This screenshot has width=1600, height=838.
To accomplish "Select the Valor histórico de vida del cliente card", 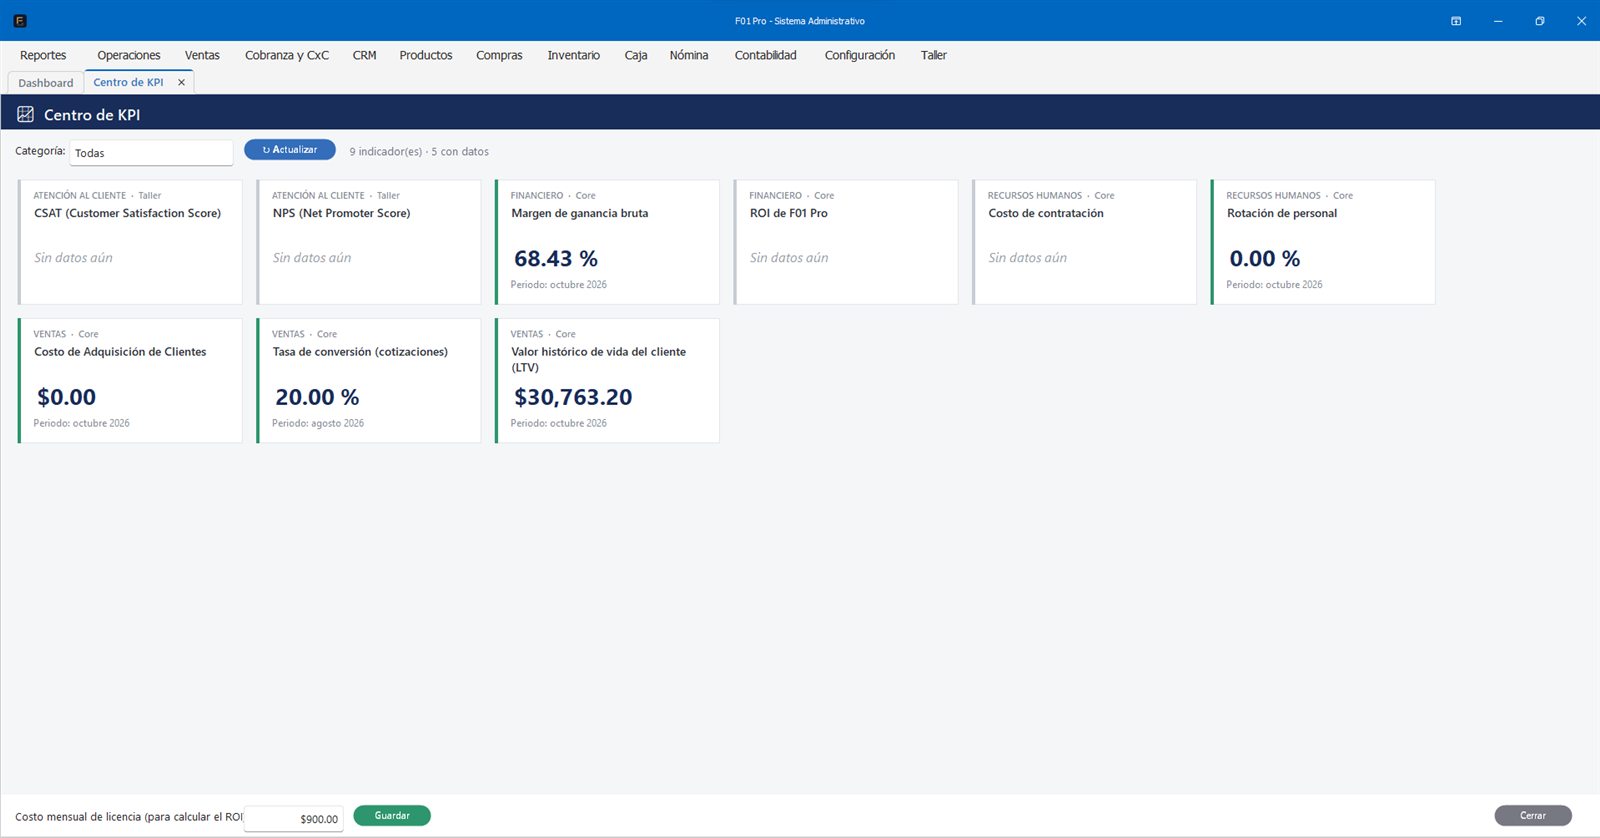I will pyautogui.click(x=607, y=381).
